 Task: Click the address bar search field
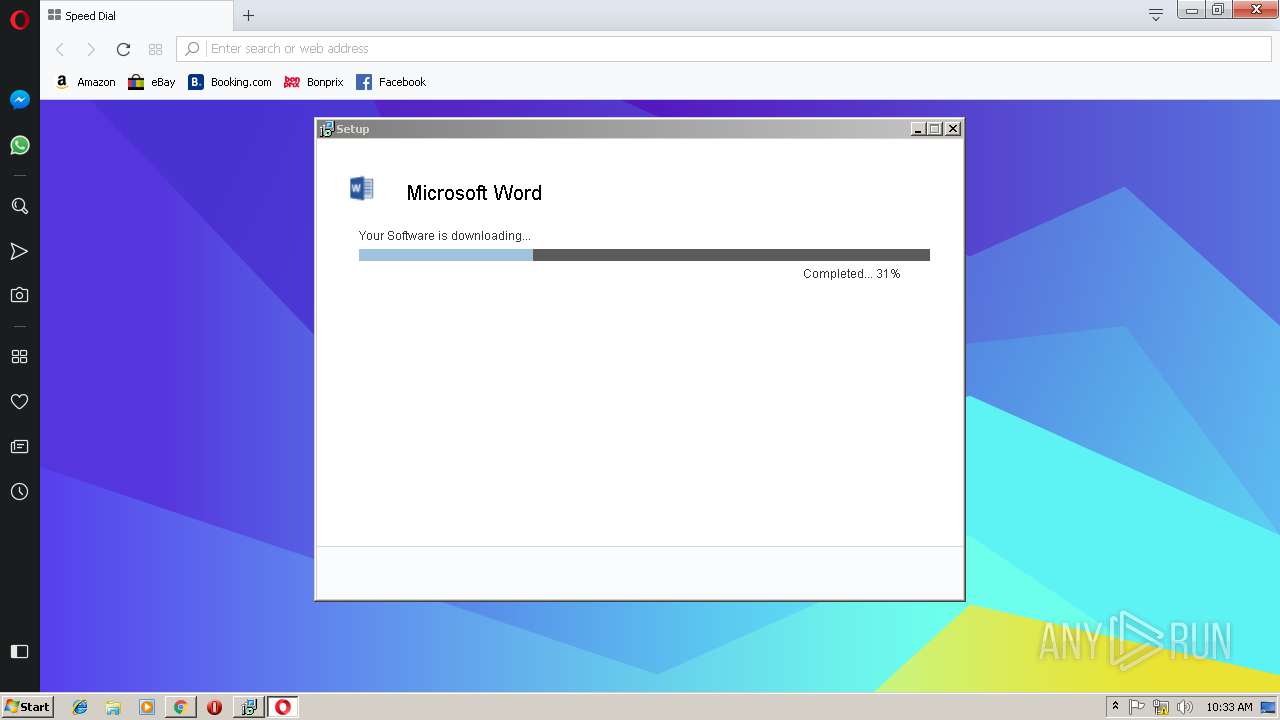pyautogui.click(x=725, y=48)
